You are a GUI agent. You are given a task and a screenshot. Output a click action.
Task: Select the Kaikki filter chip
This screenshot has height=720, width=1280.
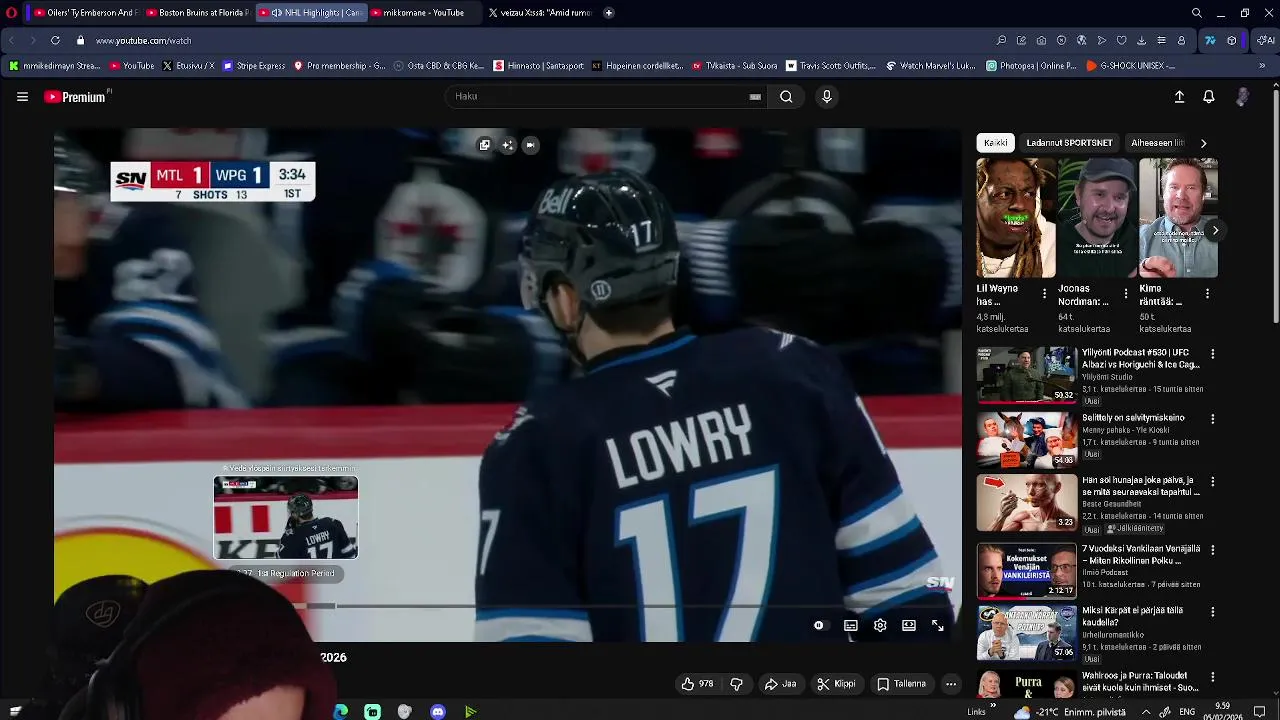point(996,143)
